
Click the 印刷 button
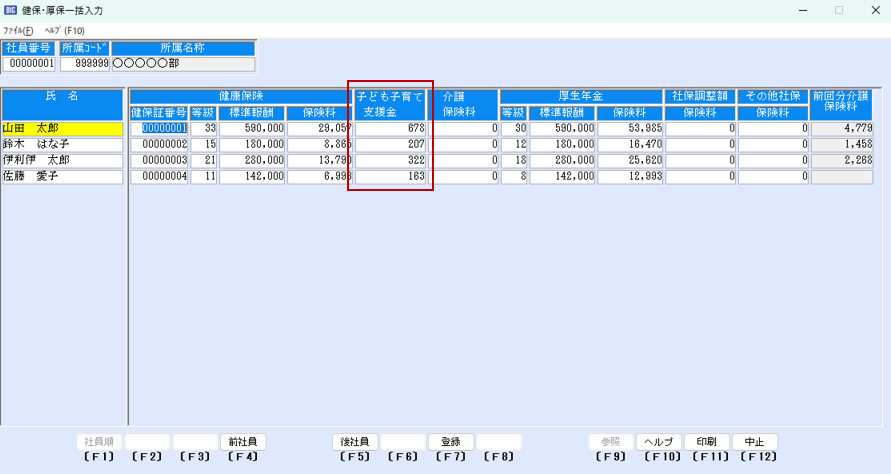pos(707,442)
